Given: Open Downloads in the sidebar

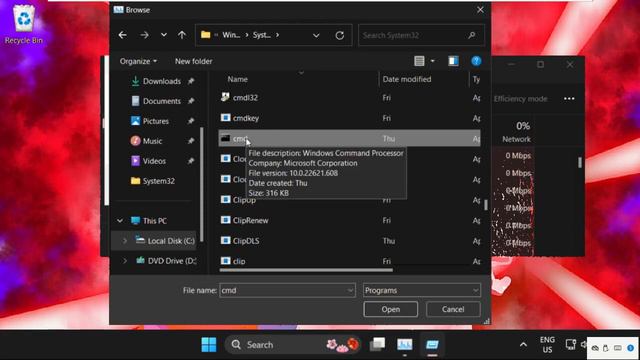Looking at the screenshot, I should tap(162, 81).
